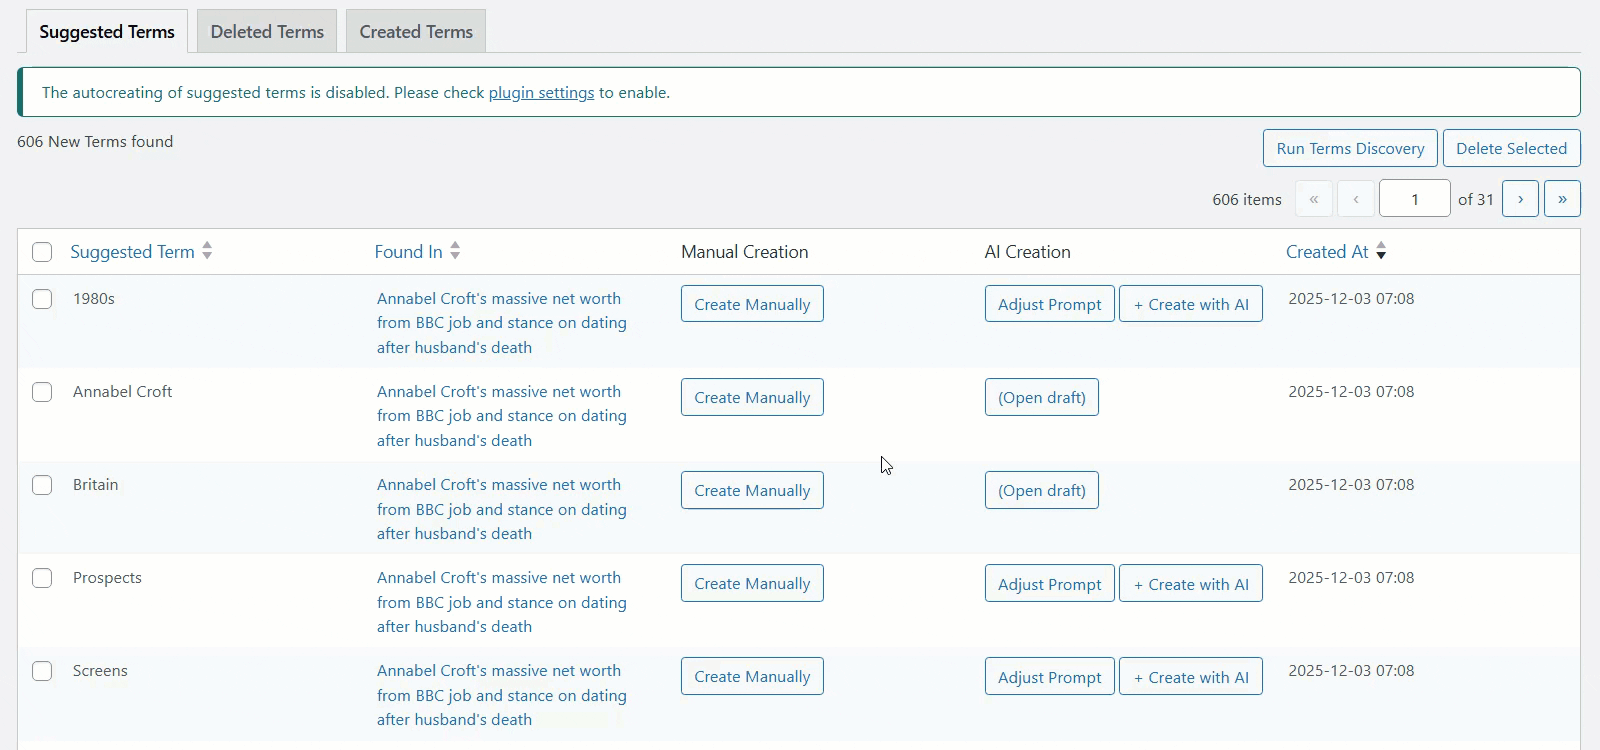This screenshot has width=1600, height=750.
Task: Open the article link in Britain row
Action: [502, 509]
